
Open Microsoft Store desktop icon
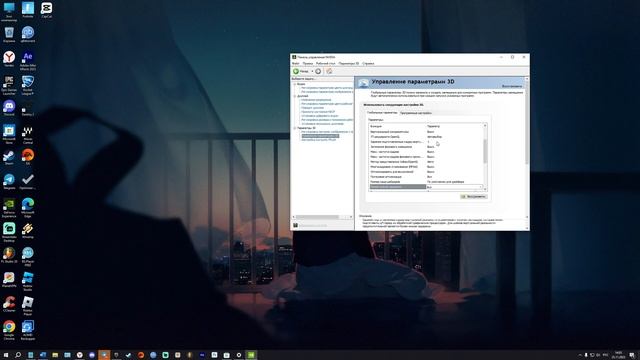pyautogui.click(x=9, y=134)
